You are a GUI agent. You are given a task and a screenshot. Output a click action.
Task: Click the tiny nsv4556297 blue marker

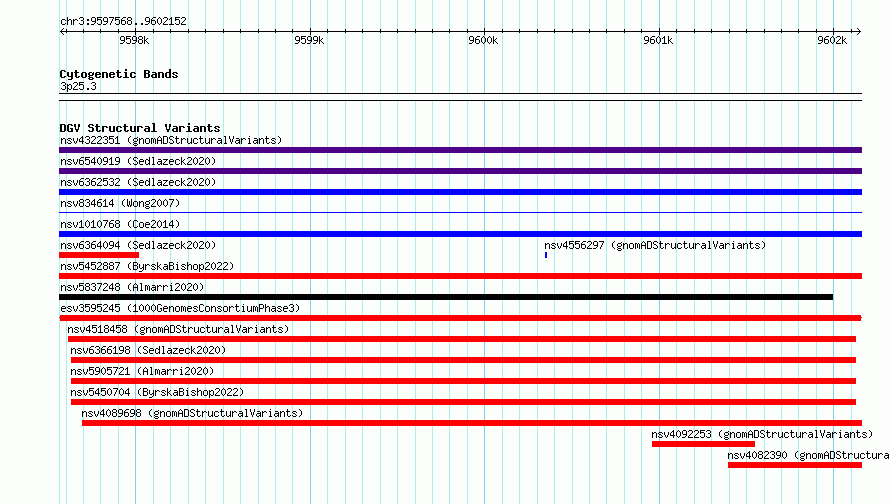(546, 255)
